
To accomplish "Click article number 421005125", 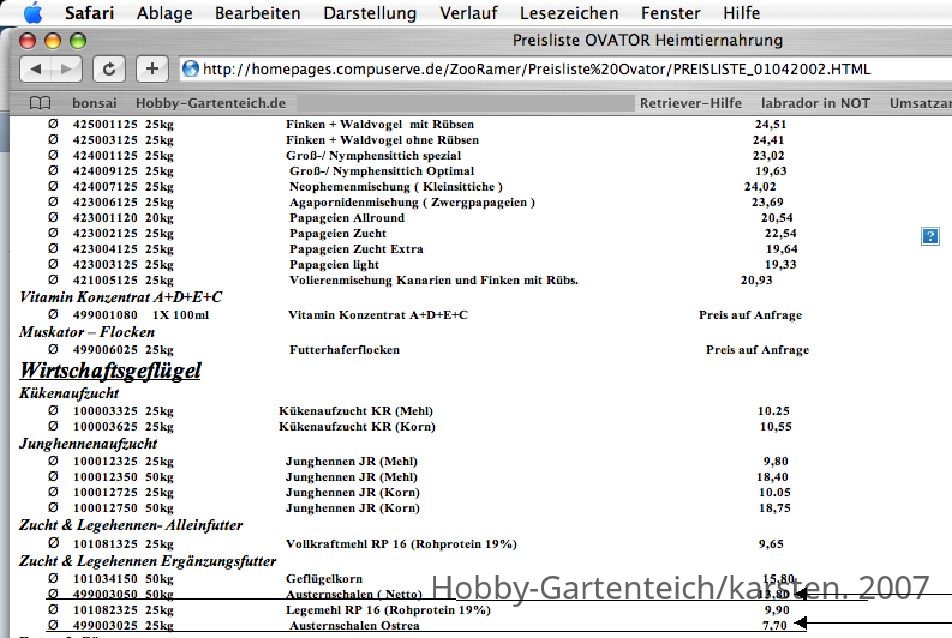I will [x=105, y=280].
